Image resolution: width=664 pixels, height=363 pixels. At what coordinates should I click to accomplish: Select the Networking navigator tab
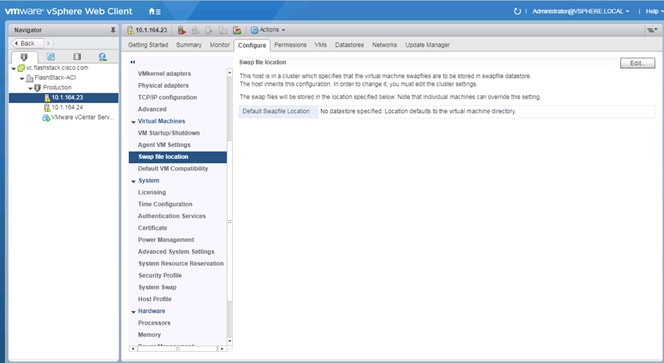click(102, 57)
